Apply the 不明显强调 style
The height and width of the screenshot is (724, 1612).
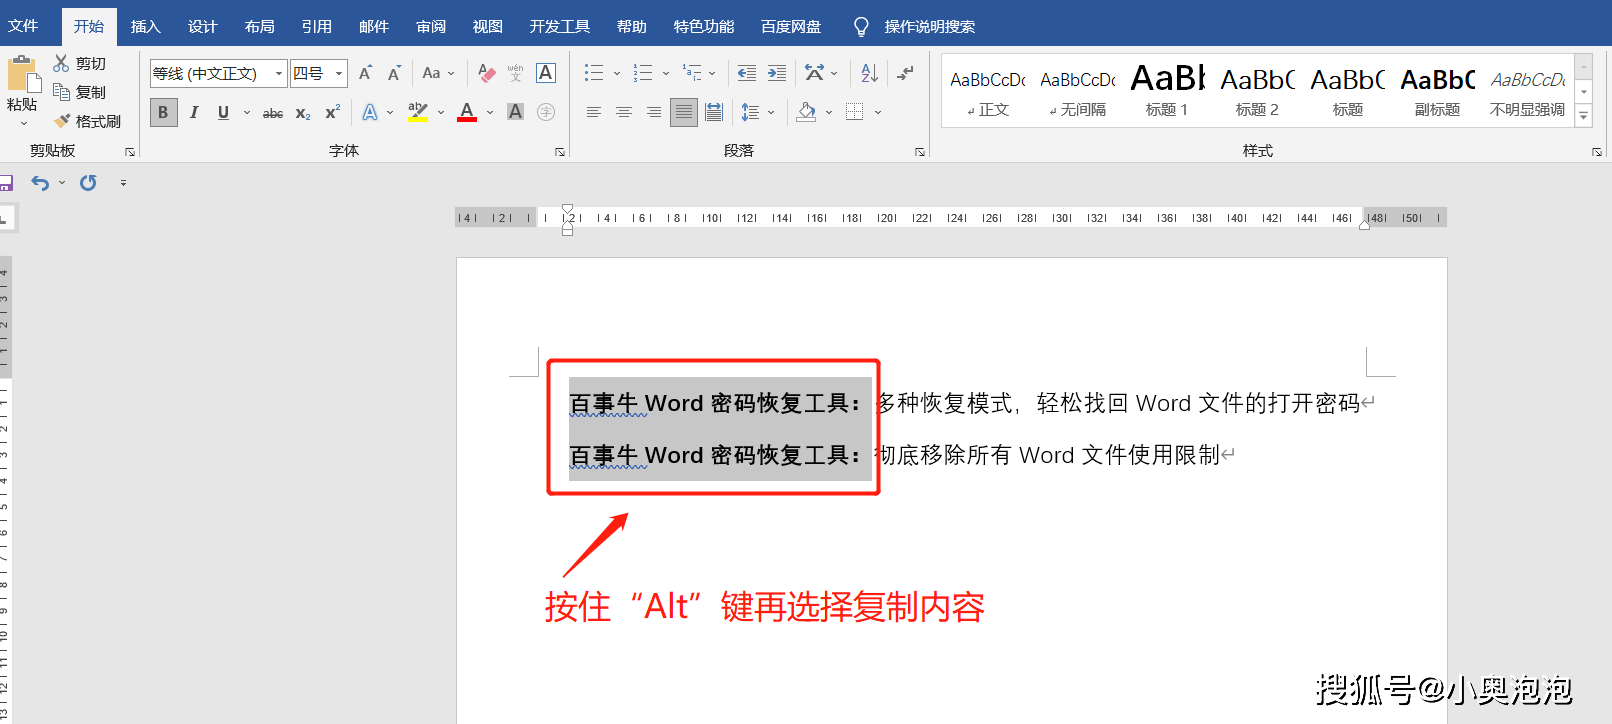click(1527, 92)
